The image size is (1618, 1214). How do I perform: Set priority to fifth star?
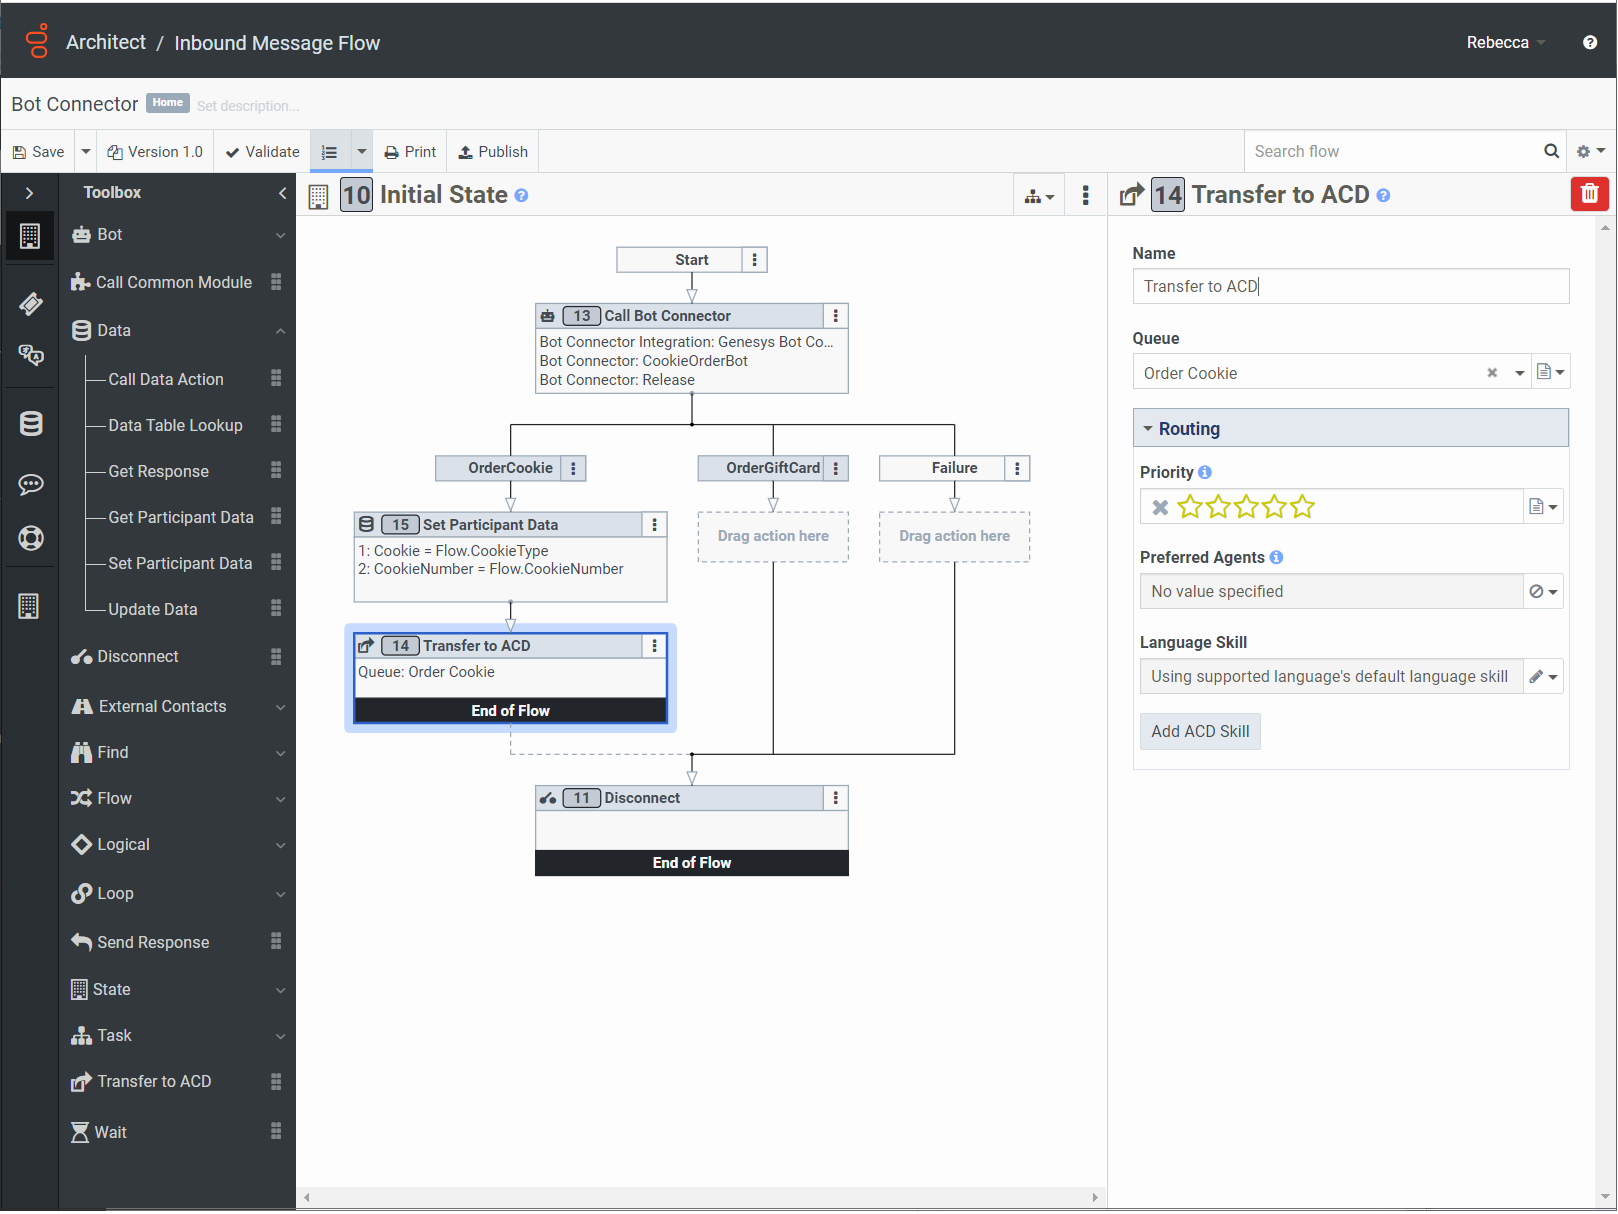1302,507
